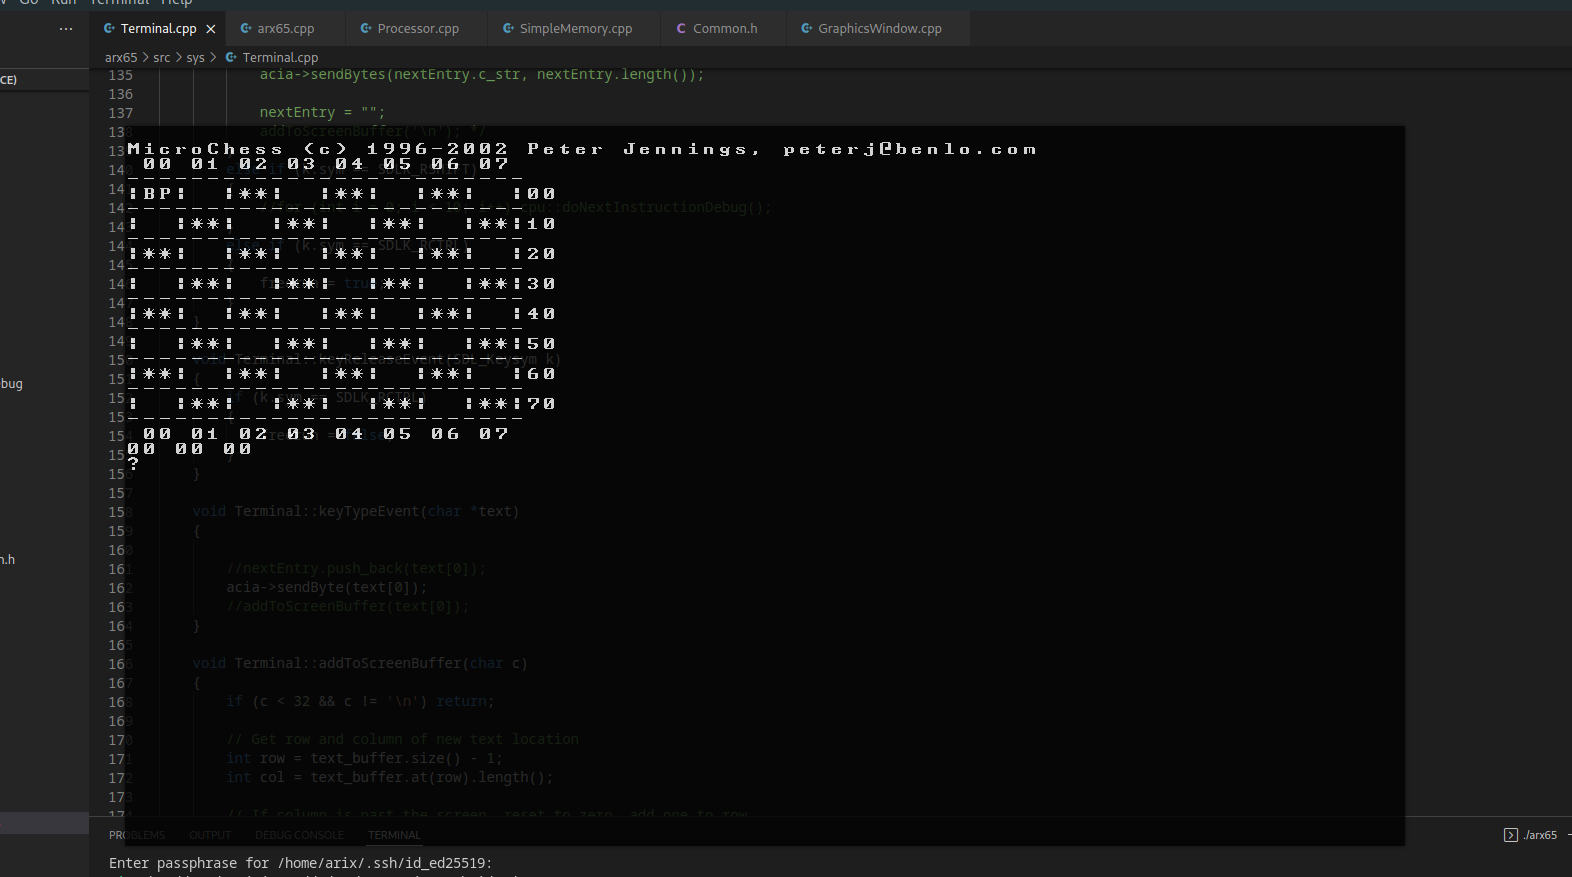This screenshot has height=877, width=1572.
Task: Close the Terminal.cpp tab
Action: pos(211,29)
